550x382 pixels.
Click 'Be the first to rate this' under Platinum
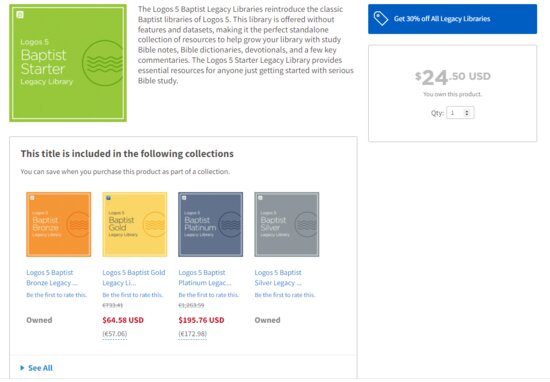(x=209, y=295)
